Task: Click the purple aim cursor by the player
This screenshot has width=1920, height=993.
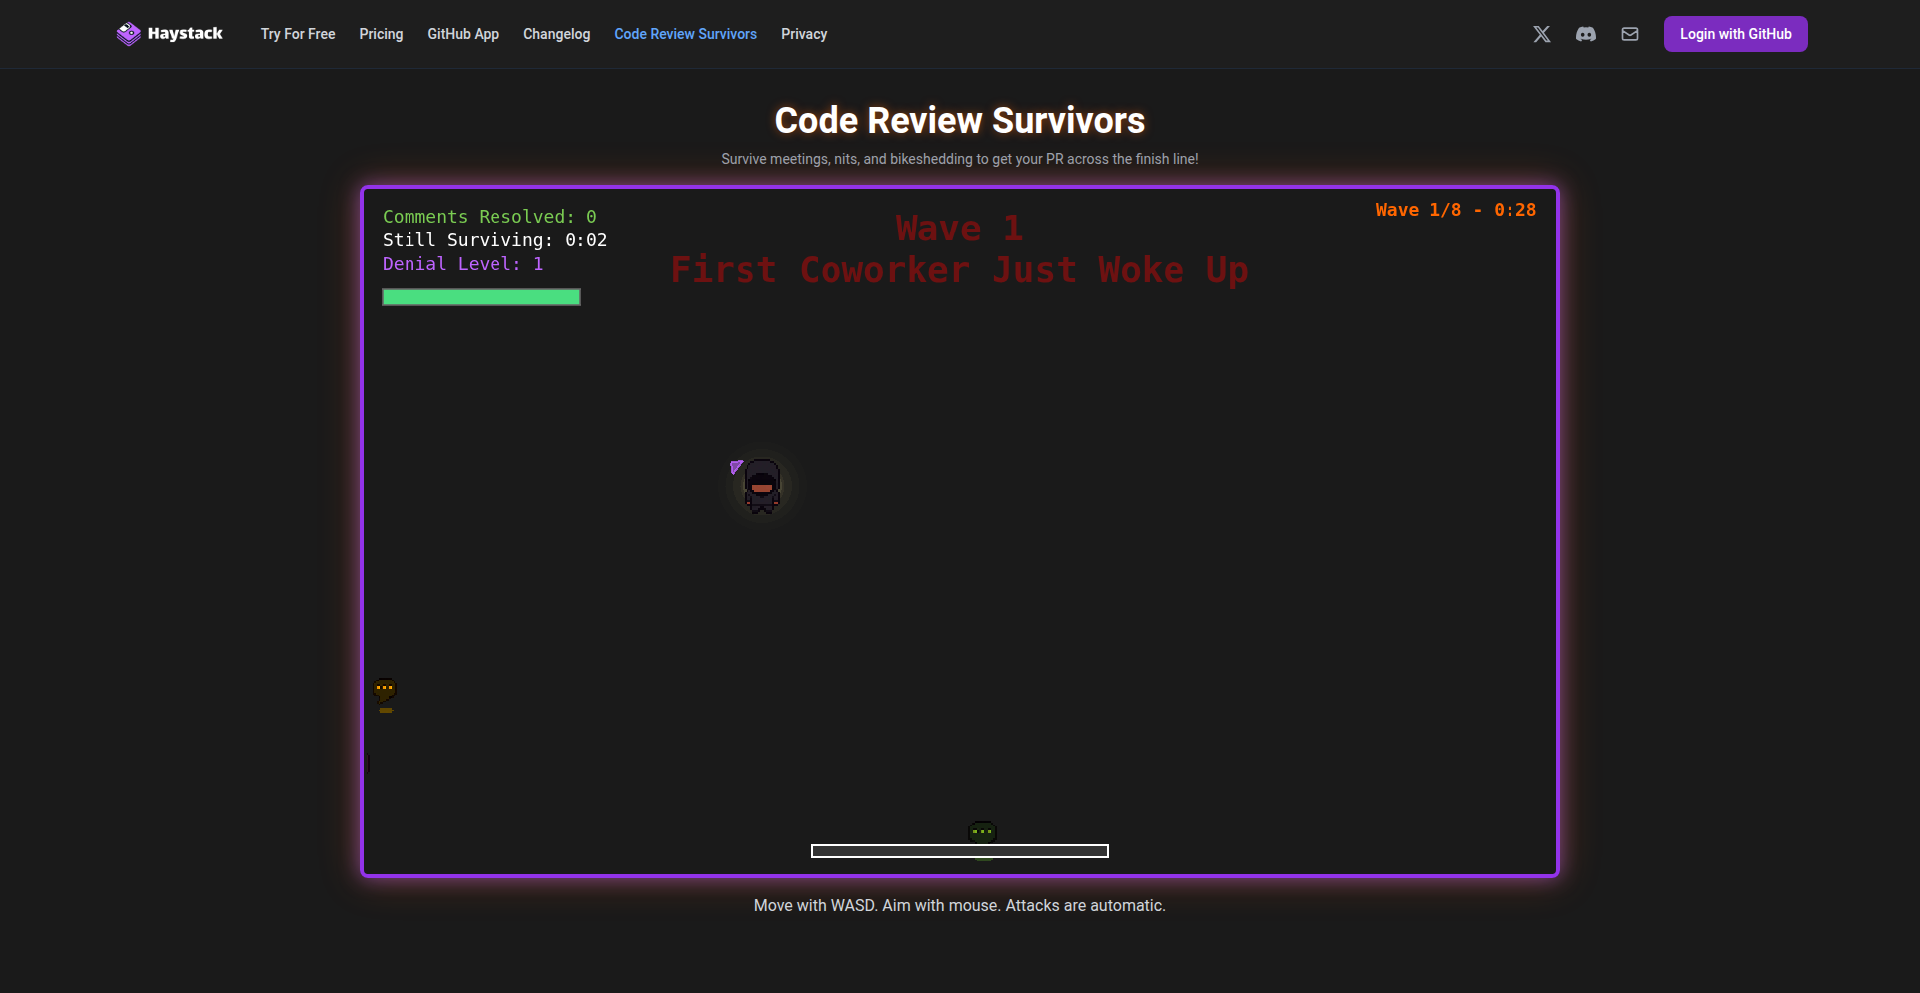Action: pyautogui.click(x=736, y=467)
